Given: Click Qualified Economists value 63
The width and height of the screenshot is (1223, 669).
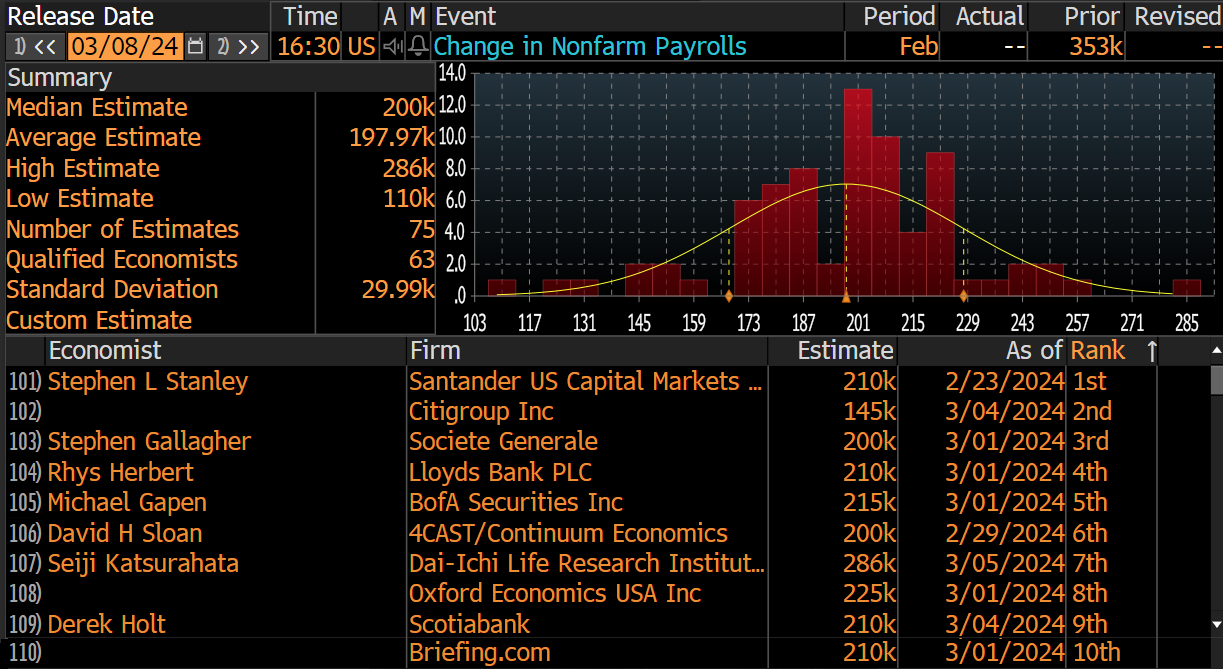Looking at the screenshot, I should click(421, 260).
